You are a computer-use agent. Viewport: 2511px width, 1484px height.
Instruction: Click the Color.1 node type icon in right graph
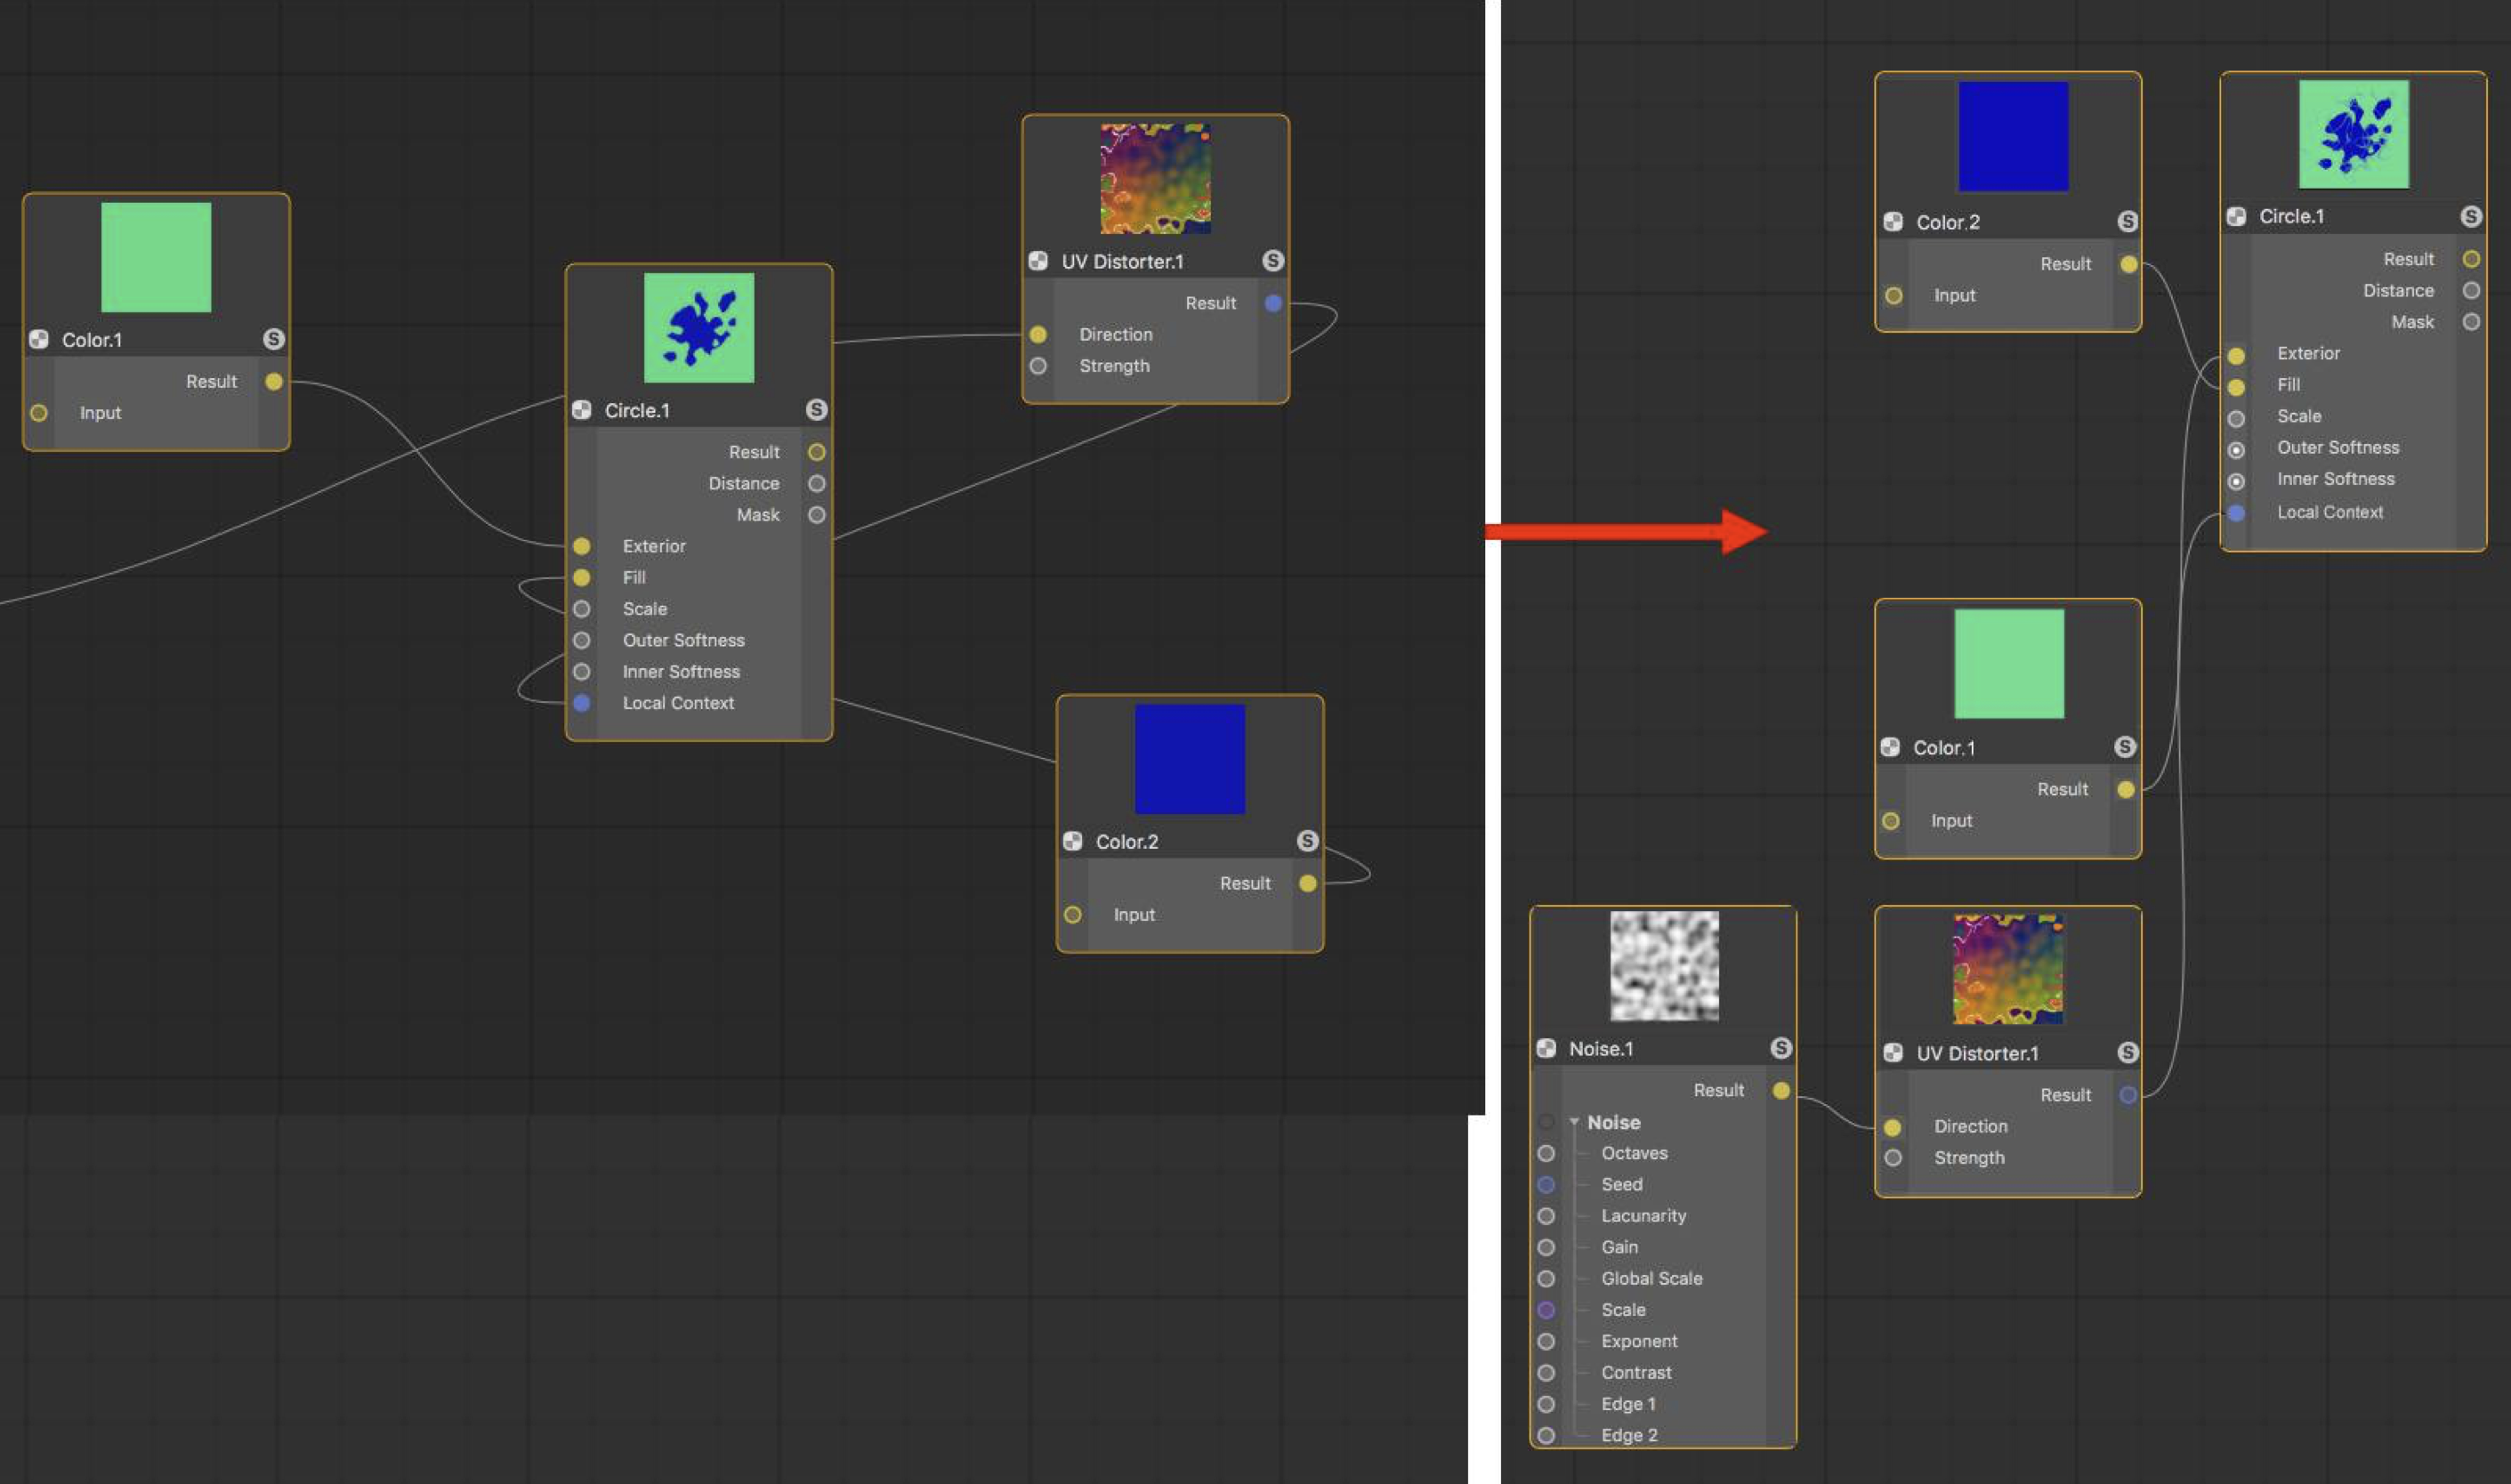pyautogui.click(x=1890, y=747)
